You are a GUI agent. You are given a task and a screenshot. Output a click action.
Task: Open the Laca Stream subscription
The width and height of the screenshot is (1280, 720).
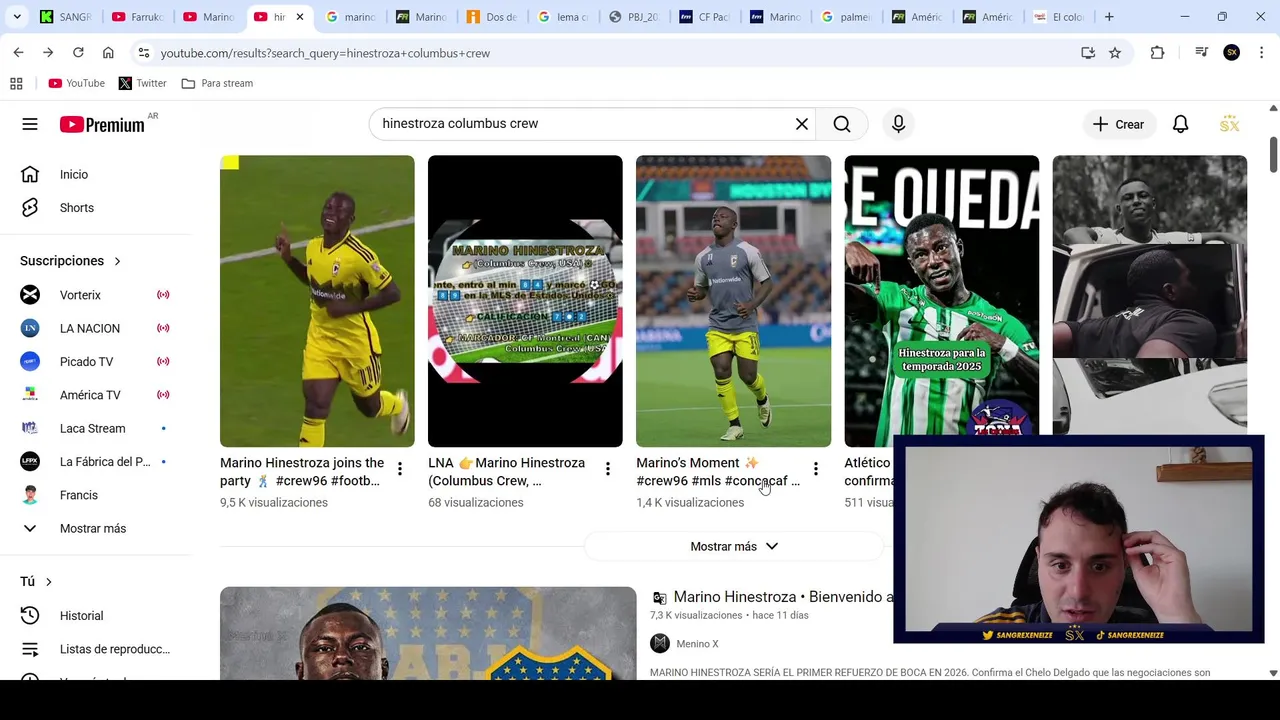point(95,428)
